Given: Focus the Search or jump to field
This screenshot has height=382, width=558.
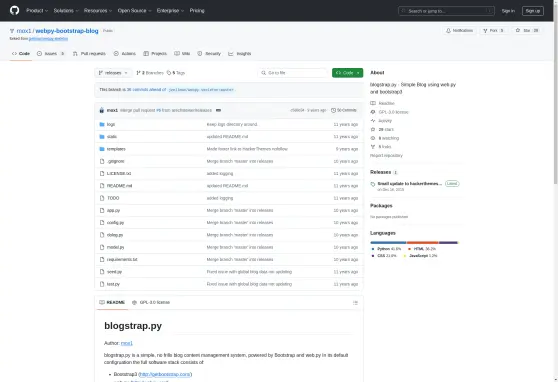Looking at the screenshot, I should [447, 11].
